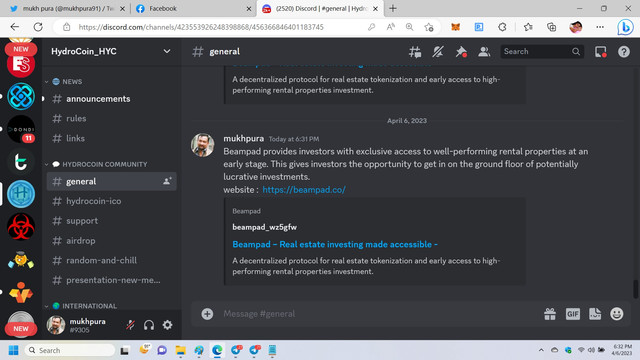Viewport: 640px width, 360px height.
Task: Open the Bing sidebar button
Action: (625, 27)
